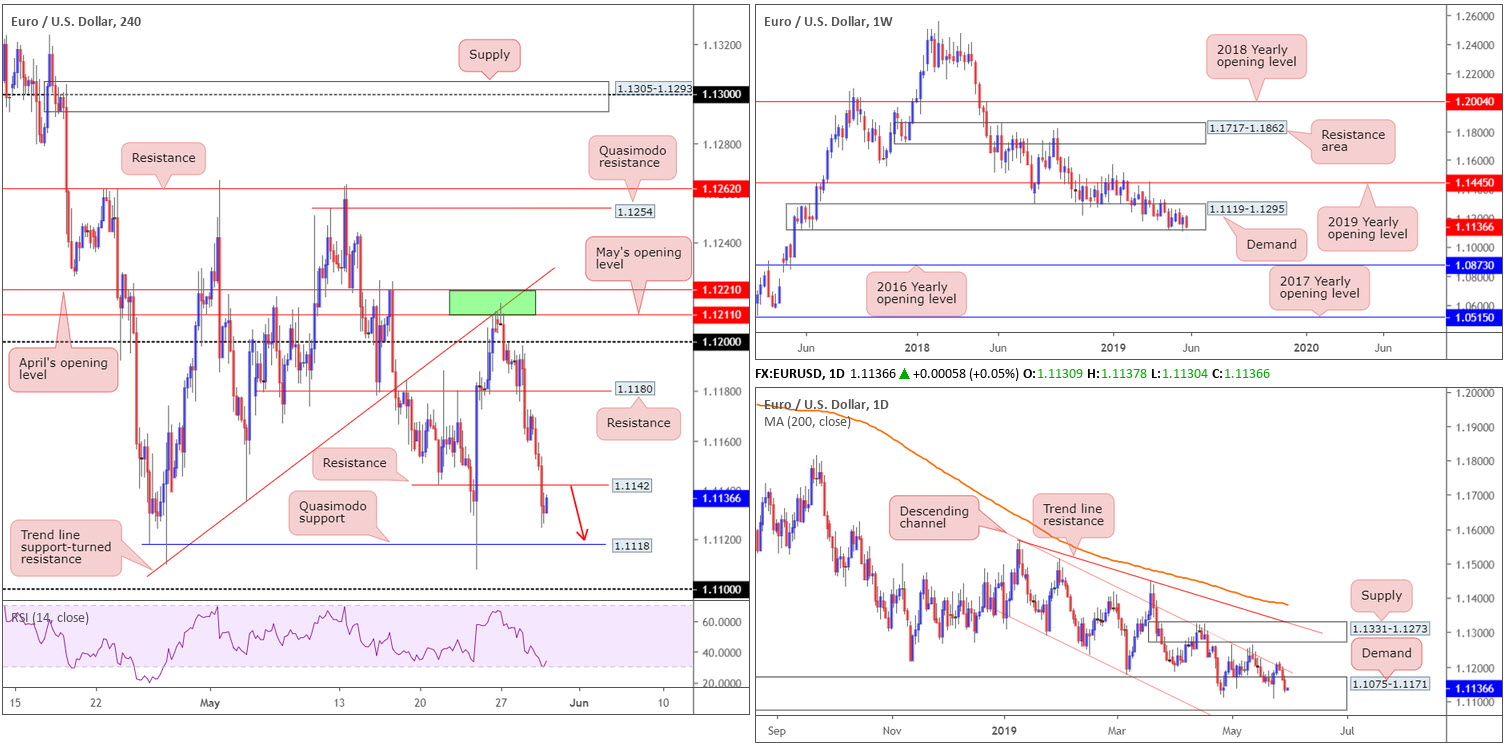Click the RSI (14, close) indicator label

pos(49,617)
